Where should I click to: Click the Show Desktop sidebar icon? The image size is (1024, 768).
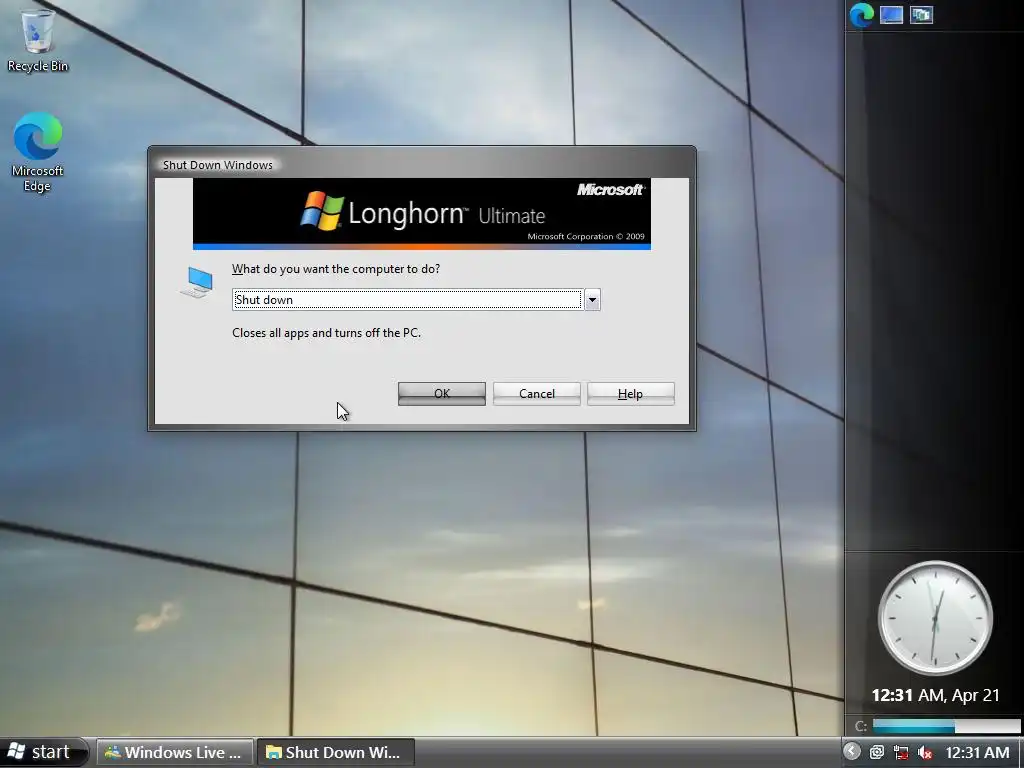tap(891, 15)
